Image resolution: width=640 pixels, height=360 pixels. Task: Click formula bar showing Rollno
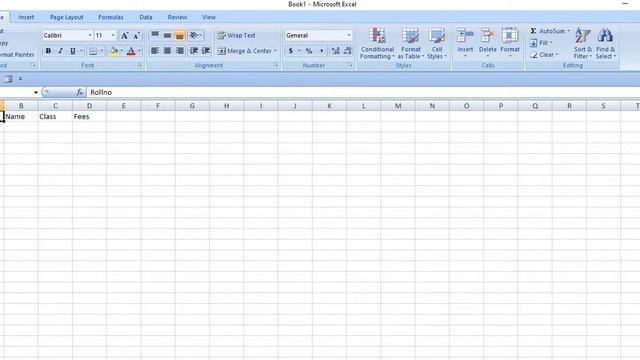[x=363, y=93]
